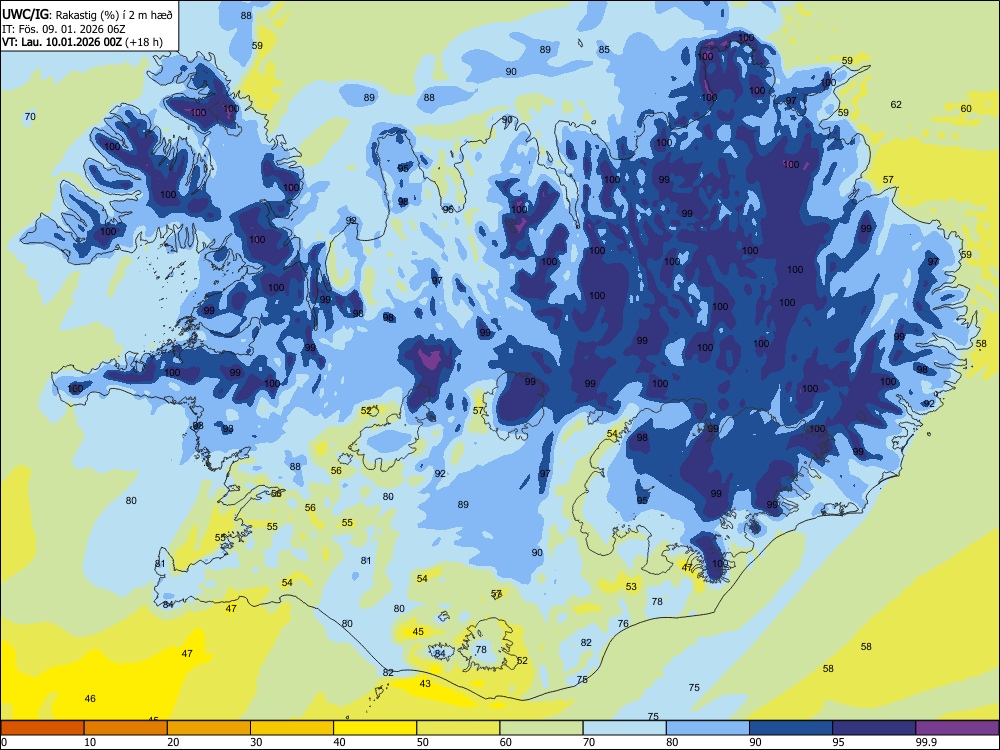This screenshot has width=1000, height=750.
Task: Click the light green 60–70 legend swatch
Action: 541,728
